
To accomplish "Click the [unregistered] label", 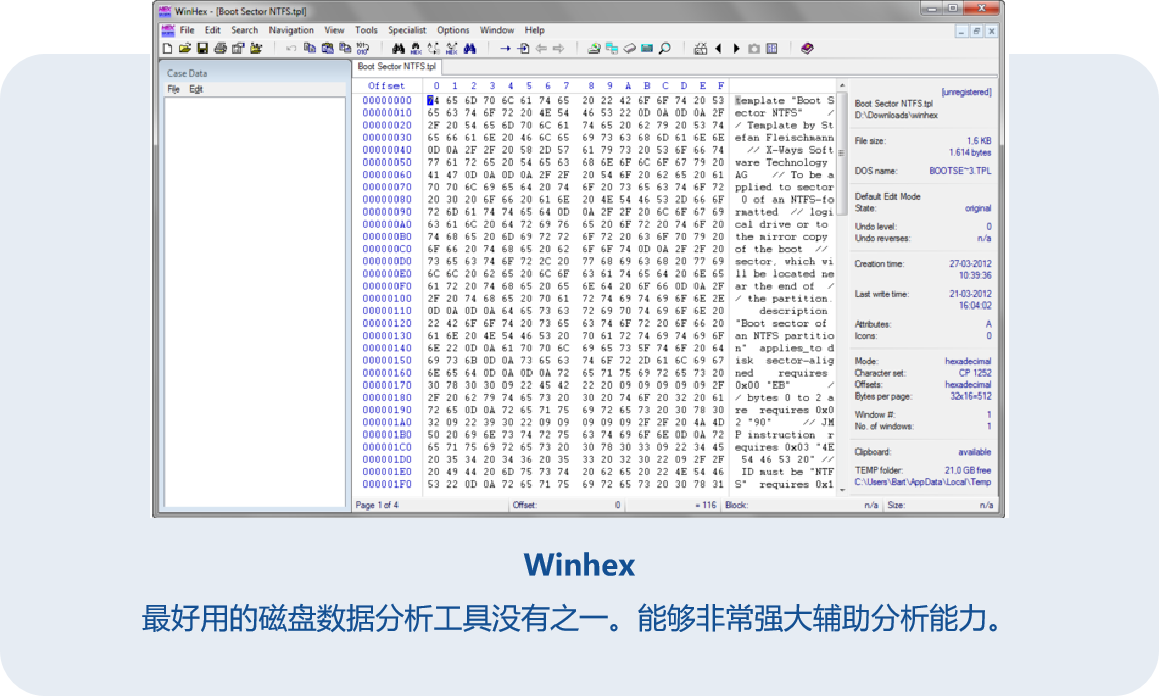I will (x=966, y=92).
